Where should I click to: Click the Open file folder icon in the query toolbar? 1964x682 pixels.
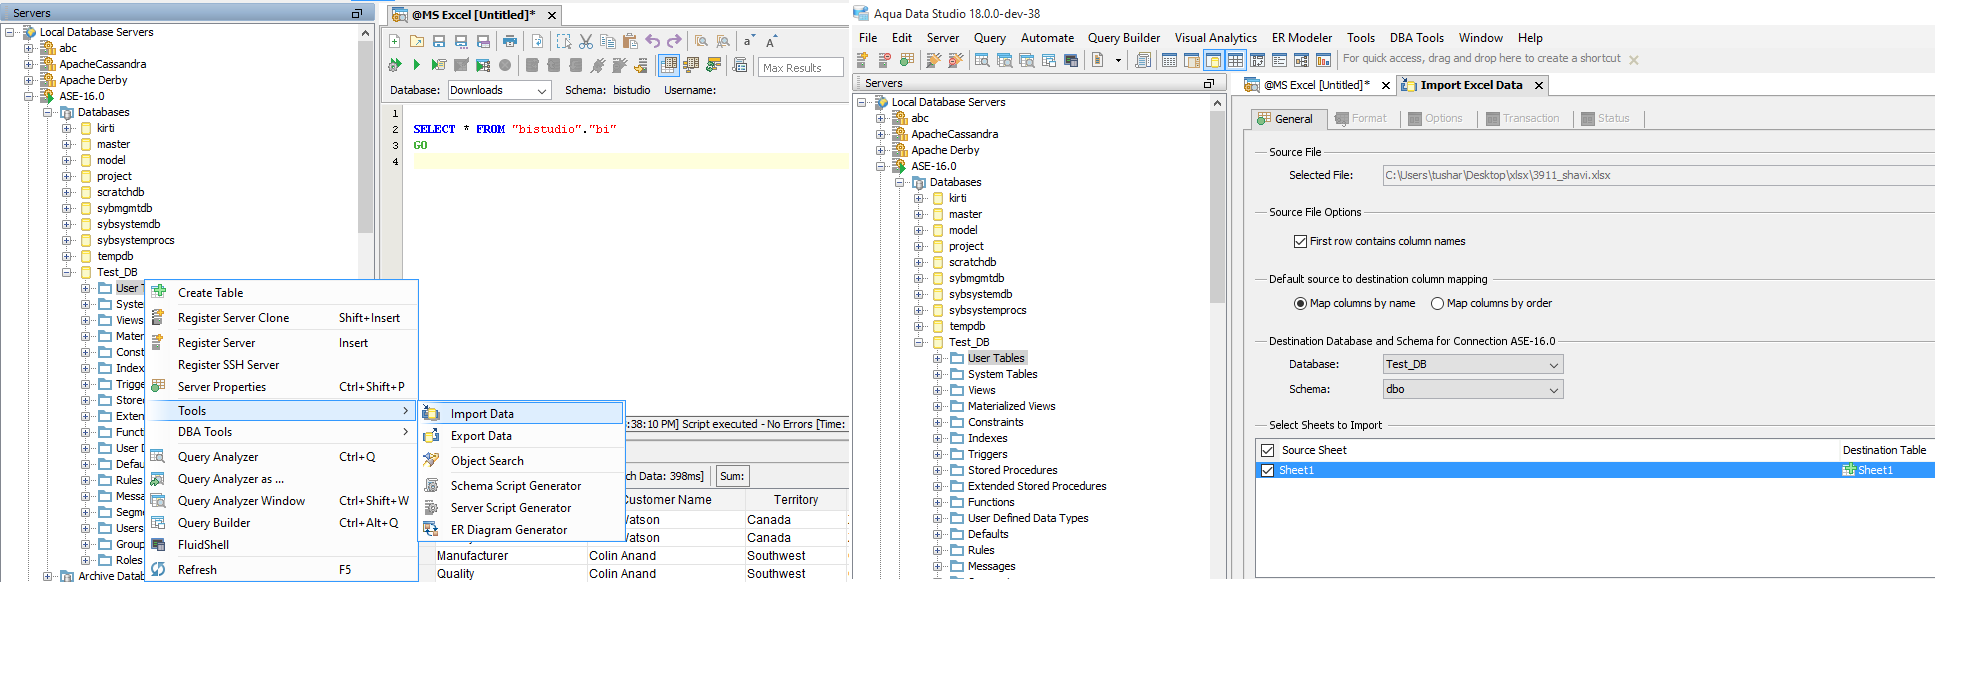coord(417,41)
